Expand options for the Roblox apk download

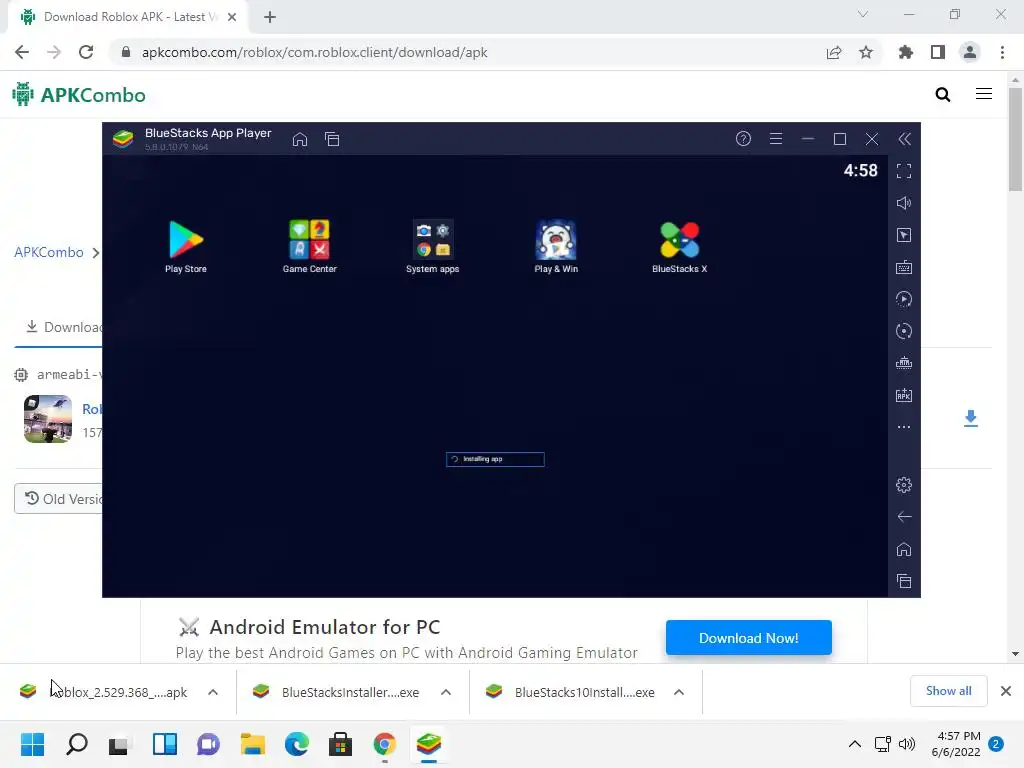pos(213,692)
